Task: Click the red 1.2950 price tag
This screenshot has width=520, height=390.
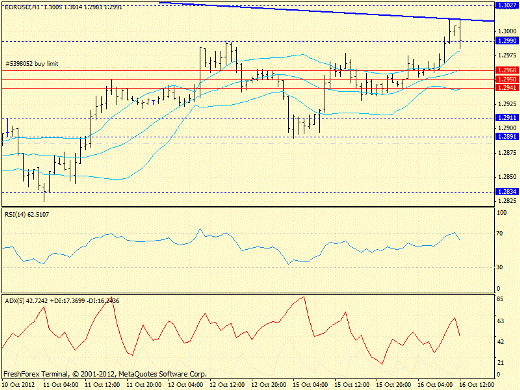Action: click(x=507, y=79)
